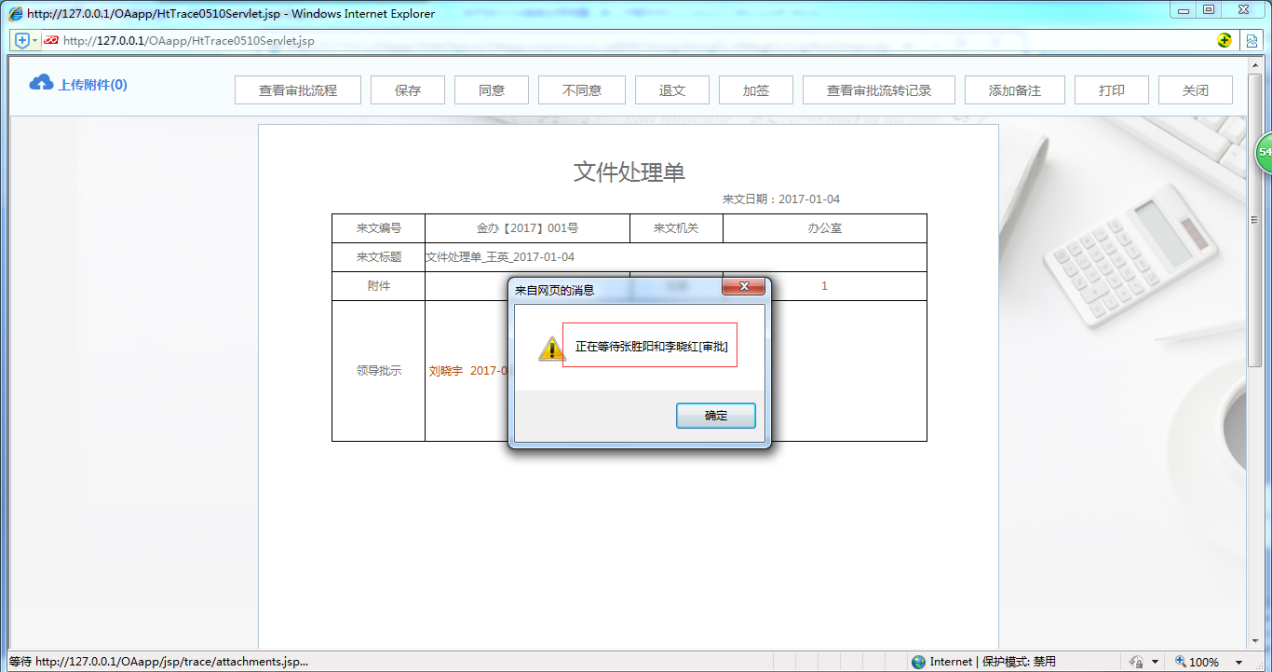Click the green 54 badge at right edge
The width and height of the screenshot is (1272, 672).
1264,153
